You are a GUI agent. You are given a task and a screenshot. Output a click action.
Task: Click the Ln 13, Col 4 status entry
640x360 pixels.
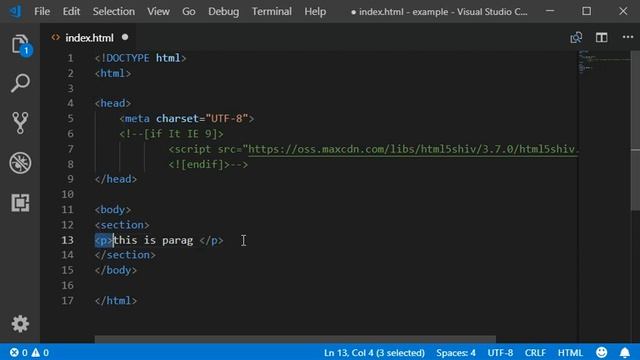coord(374,352)
